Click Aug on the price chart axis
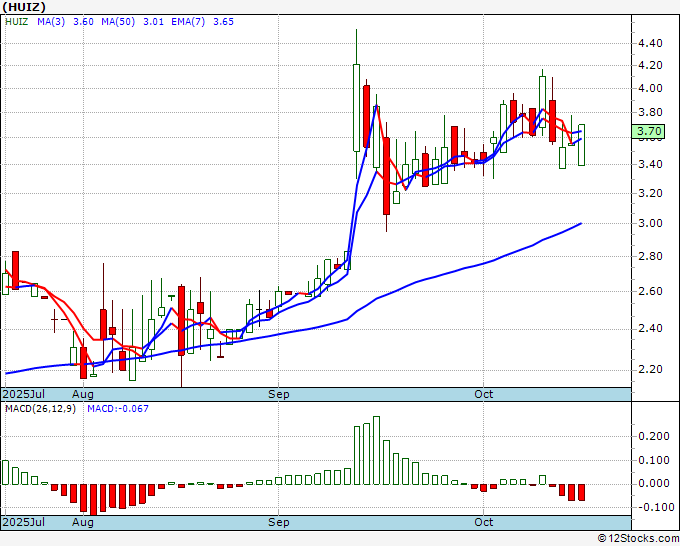 (83, 395)
